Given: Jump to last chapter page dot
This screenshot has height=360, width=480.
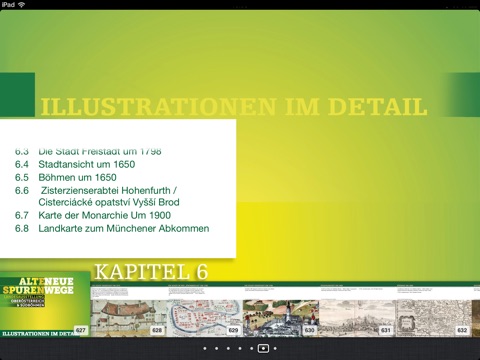Looking at the screenshot, I should tap(275, 348).
